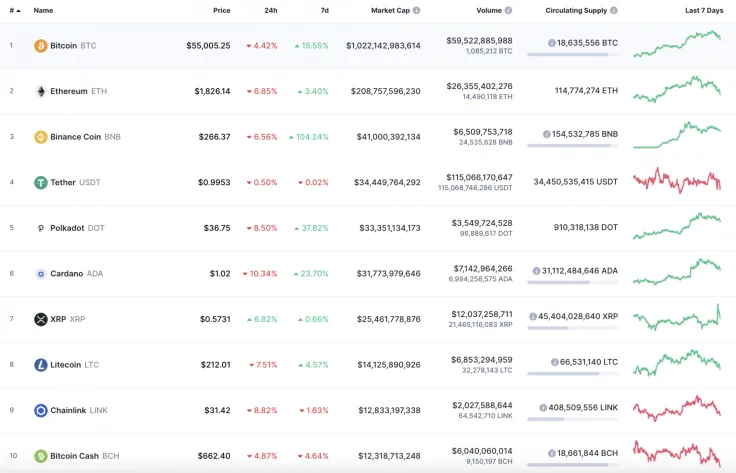Click the Chainlink coin logo
This screenshot has height=473, width=736.
41,410
